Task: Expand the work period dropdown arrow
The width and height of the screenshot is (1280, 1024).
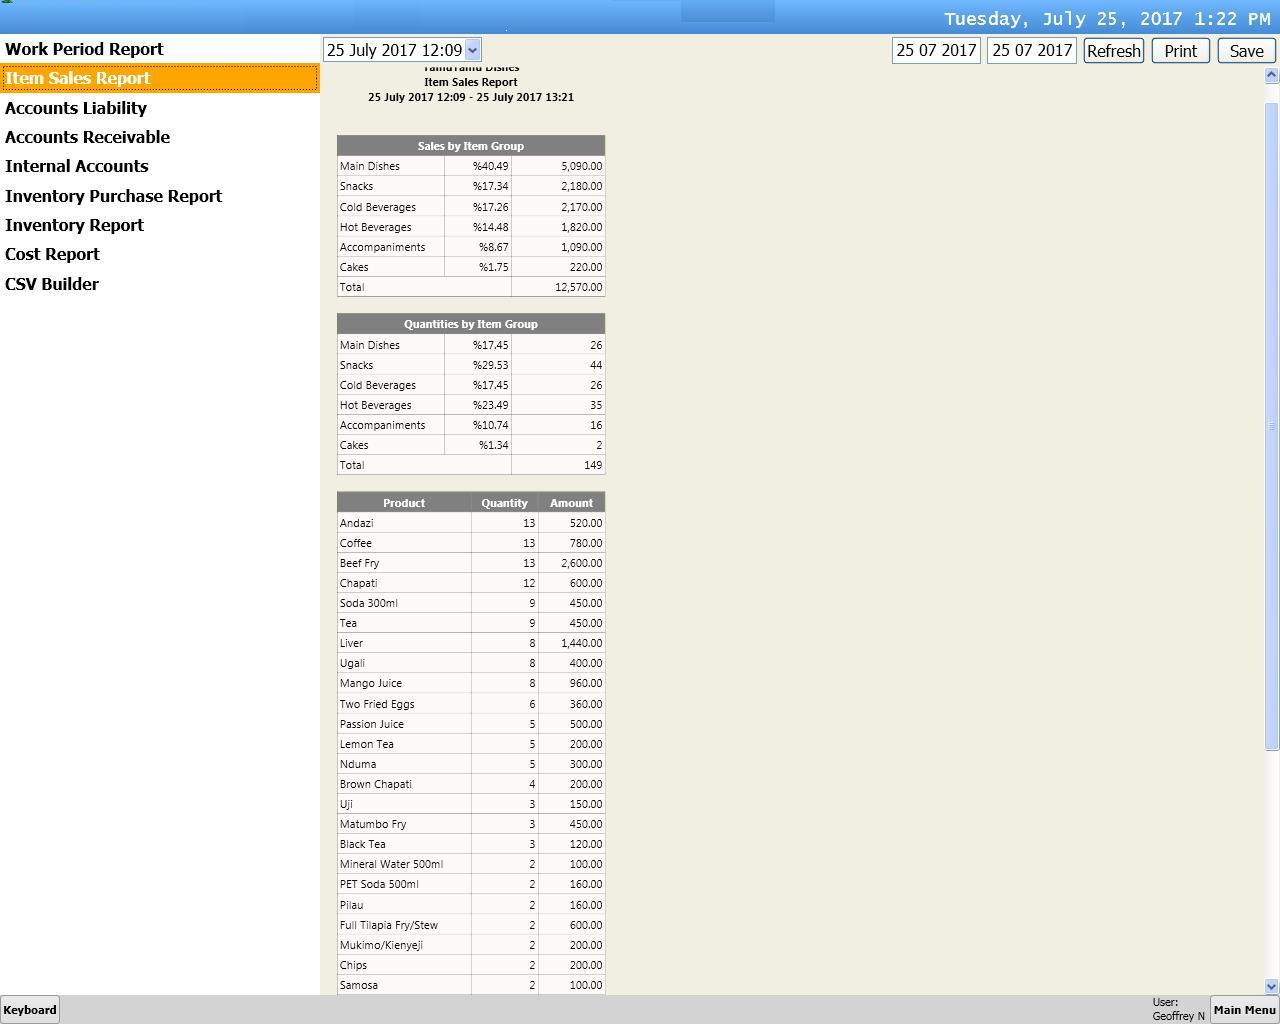Action: click(473, 50)
